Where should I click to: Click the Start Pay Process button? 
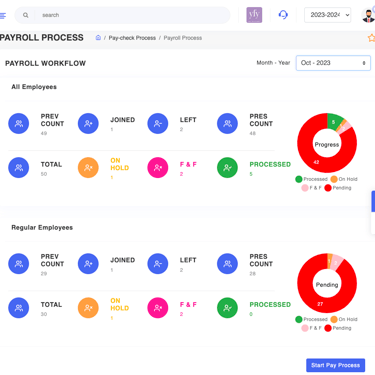[x=335, y=365]
